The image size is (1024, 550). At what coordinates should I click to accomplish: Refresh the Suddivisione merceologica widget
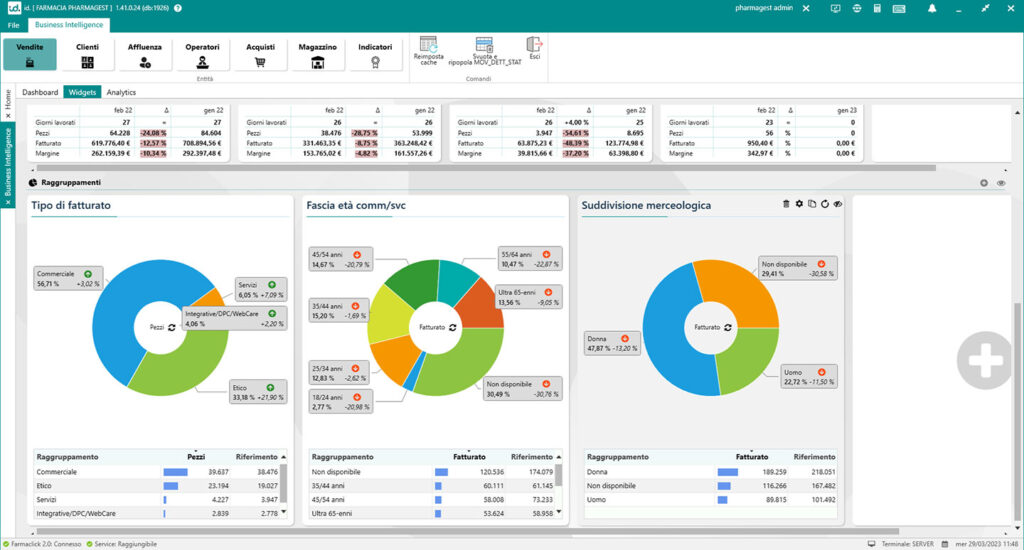tap(825, 204)
